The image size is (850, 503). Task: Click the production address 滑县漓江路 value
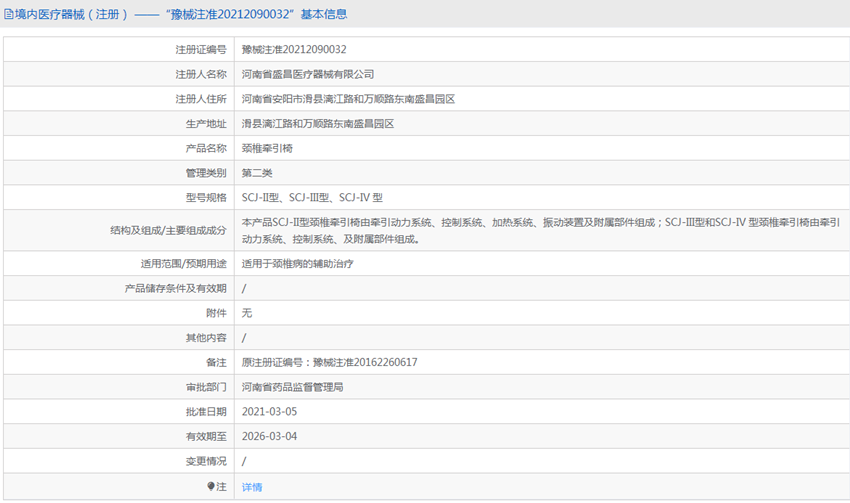(318, 124)
